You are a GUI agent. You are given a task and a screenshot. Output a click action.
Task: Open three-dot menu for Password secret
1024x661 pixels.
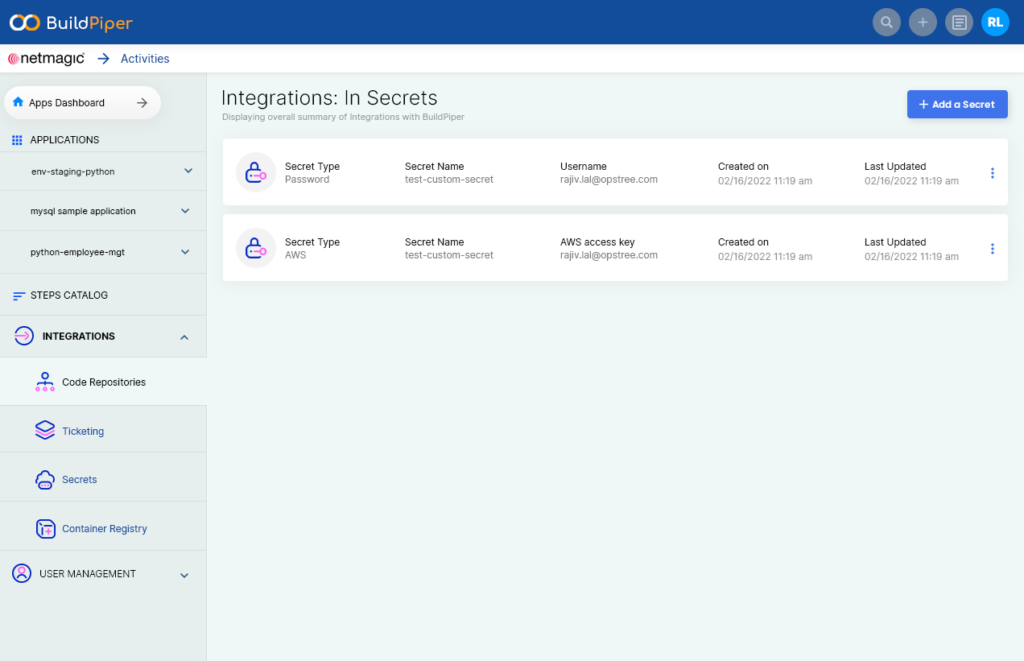(x=992, y=173)
